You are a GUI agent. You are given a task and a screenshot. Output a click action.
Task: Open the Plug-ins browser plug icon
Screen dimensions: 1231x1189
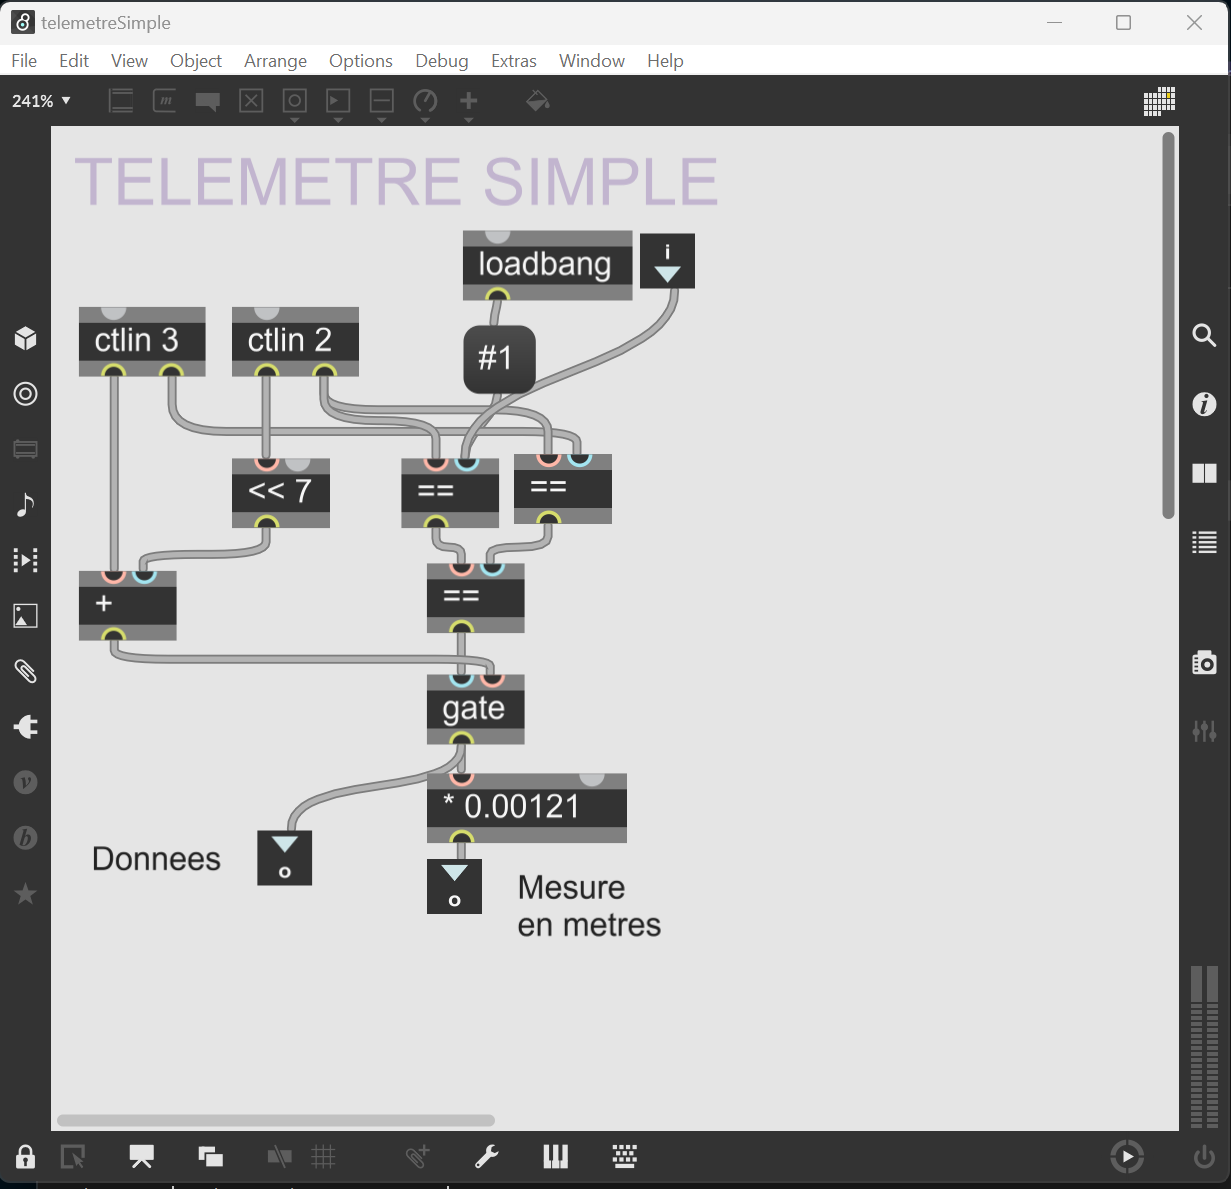tap(26, 727)
